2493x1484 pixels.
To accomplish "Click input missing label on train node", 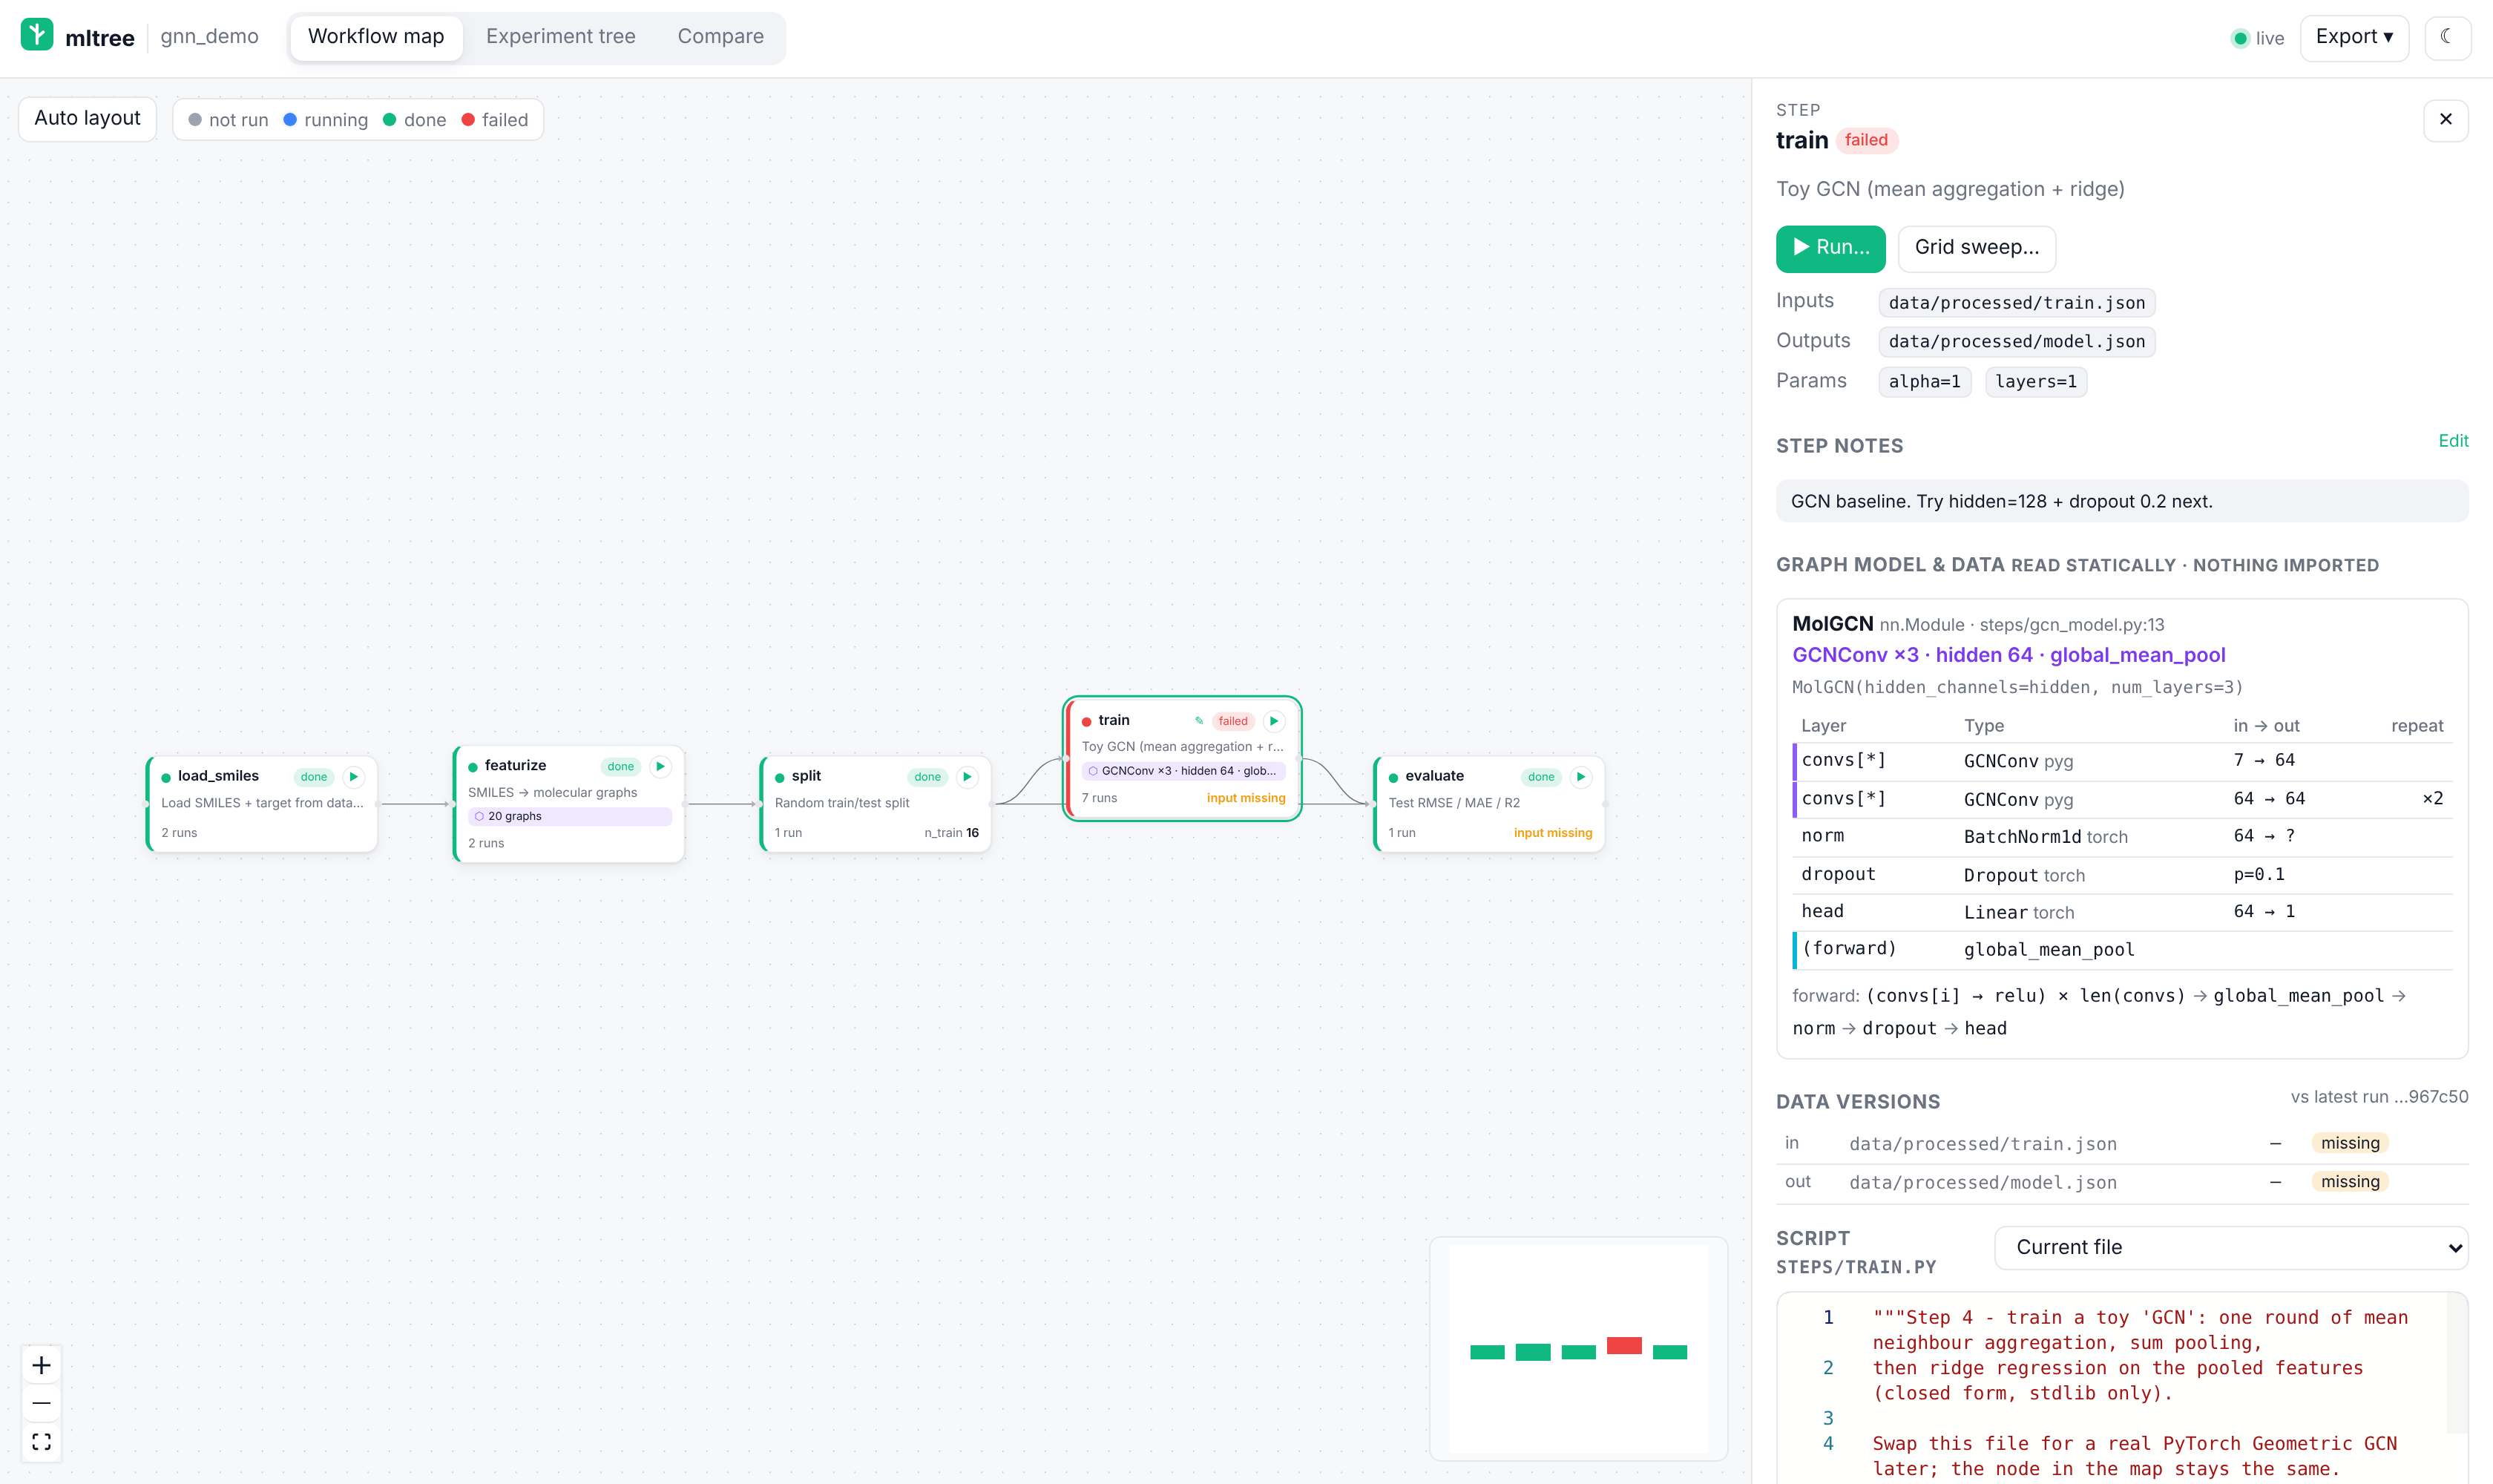I will click(x=1246, y=798).
